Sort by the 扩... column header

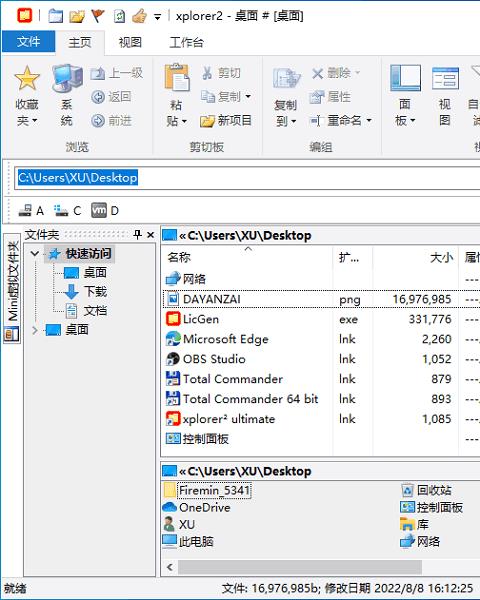(352, 257)
